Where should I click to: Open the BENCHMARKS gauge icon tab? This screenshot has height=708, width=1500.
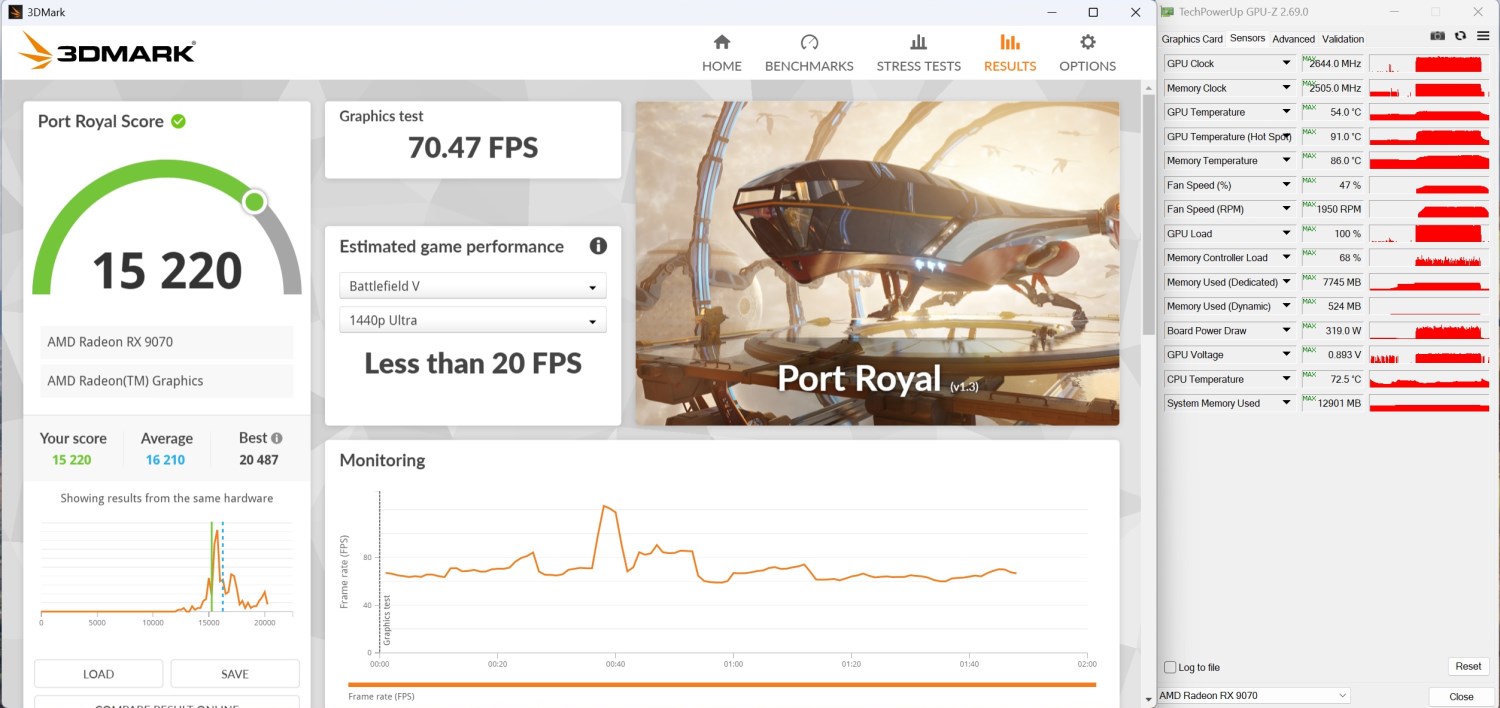(809, 54)
